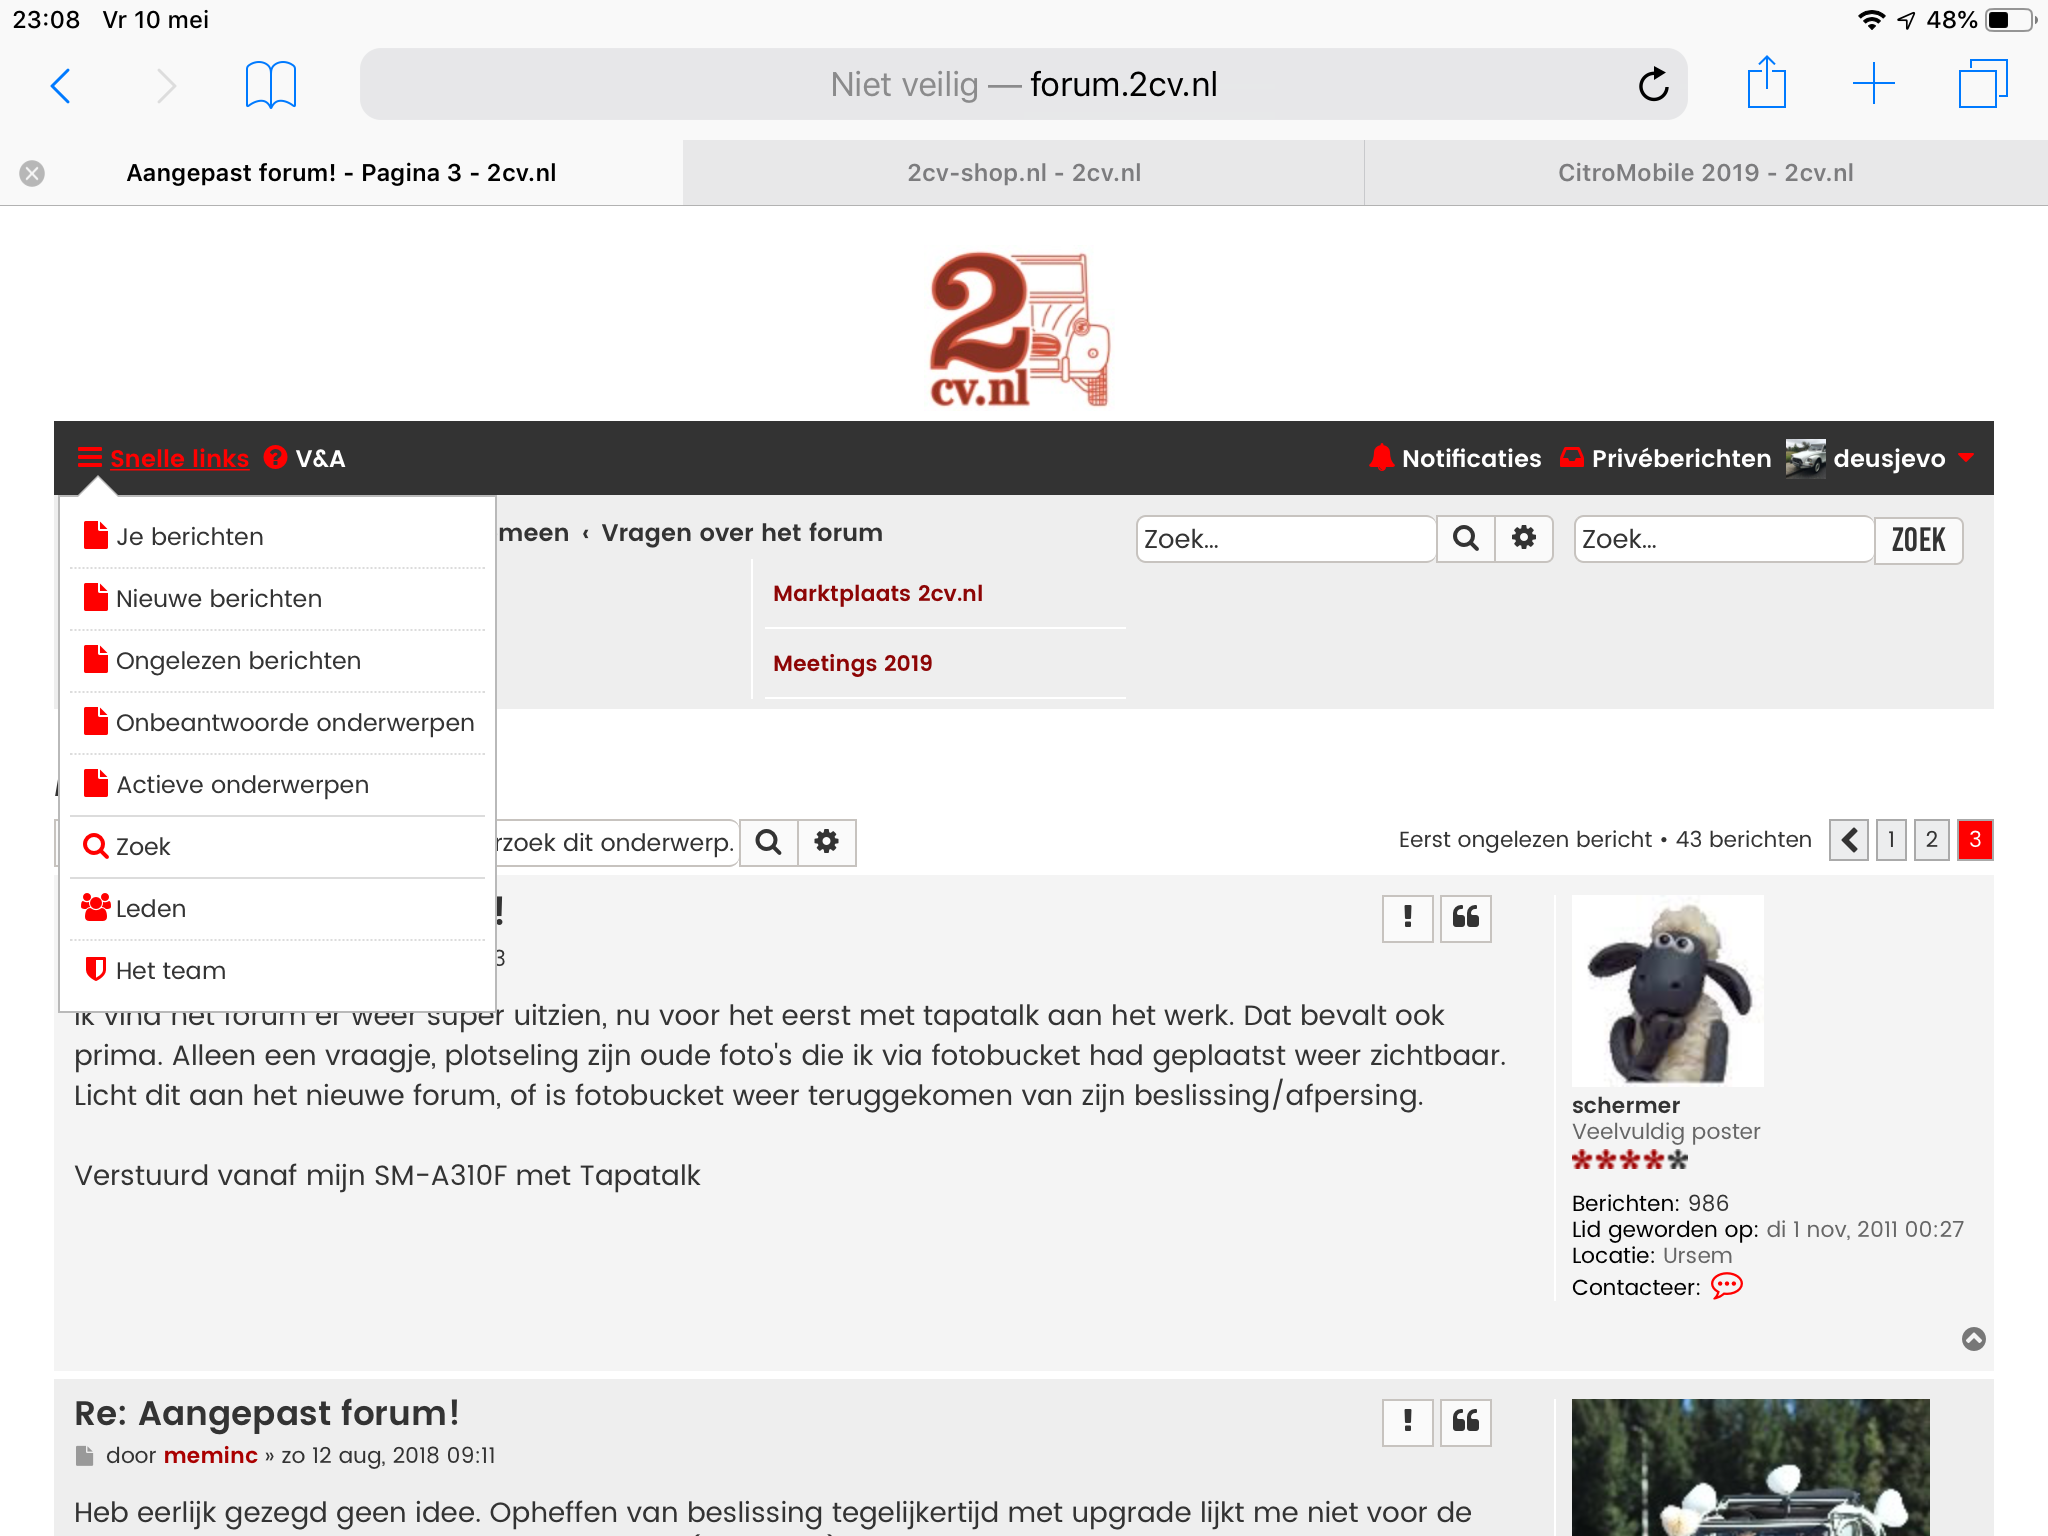Viewport: 2048px width, 1536px height.
Task: Click the ZOEK button
Action: click(x=1918, y=540)
